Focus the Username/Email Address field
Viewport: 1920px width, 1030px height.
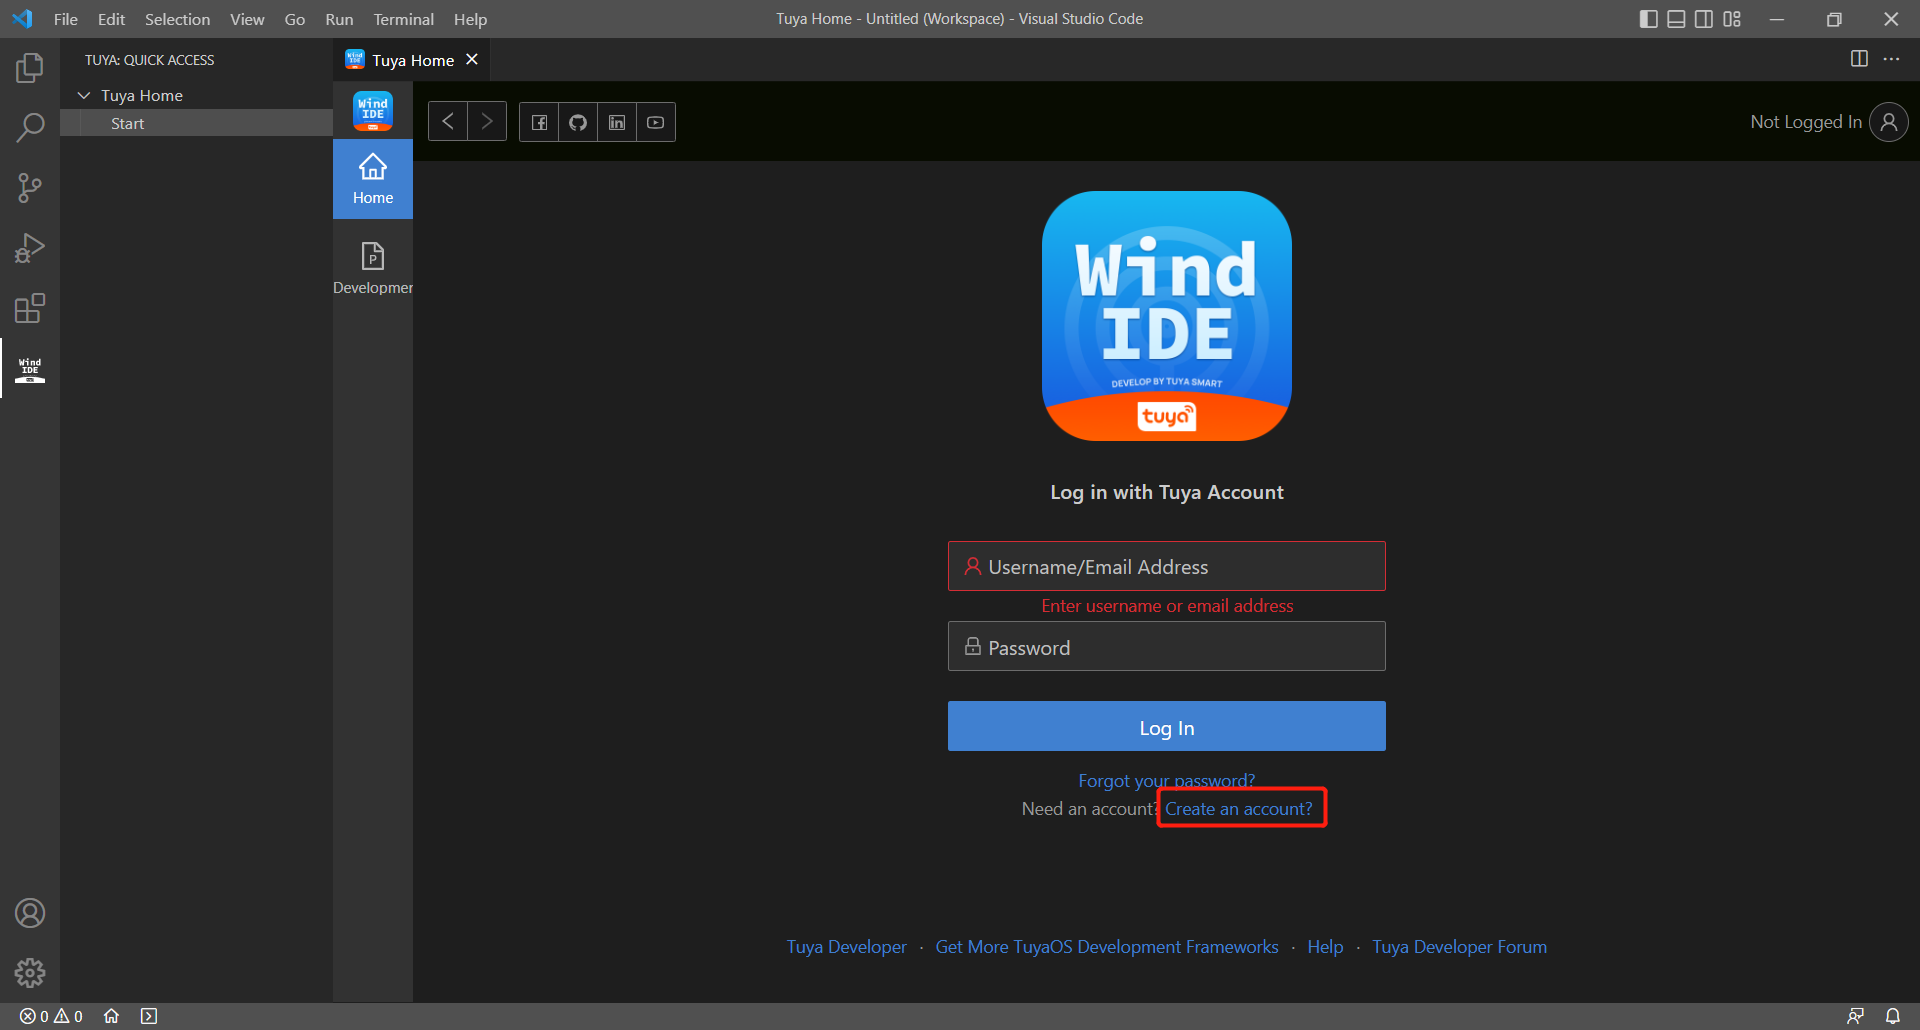click(x=1166, y=566)
